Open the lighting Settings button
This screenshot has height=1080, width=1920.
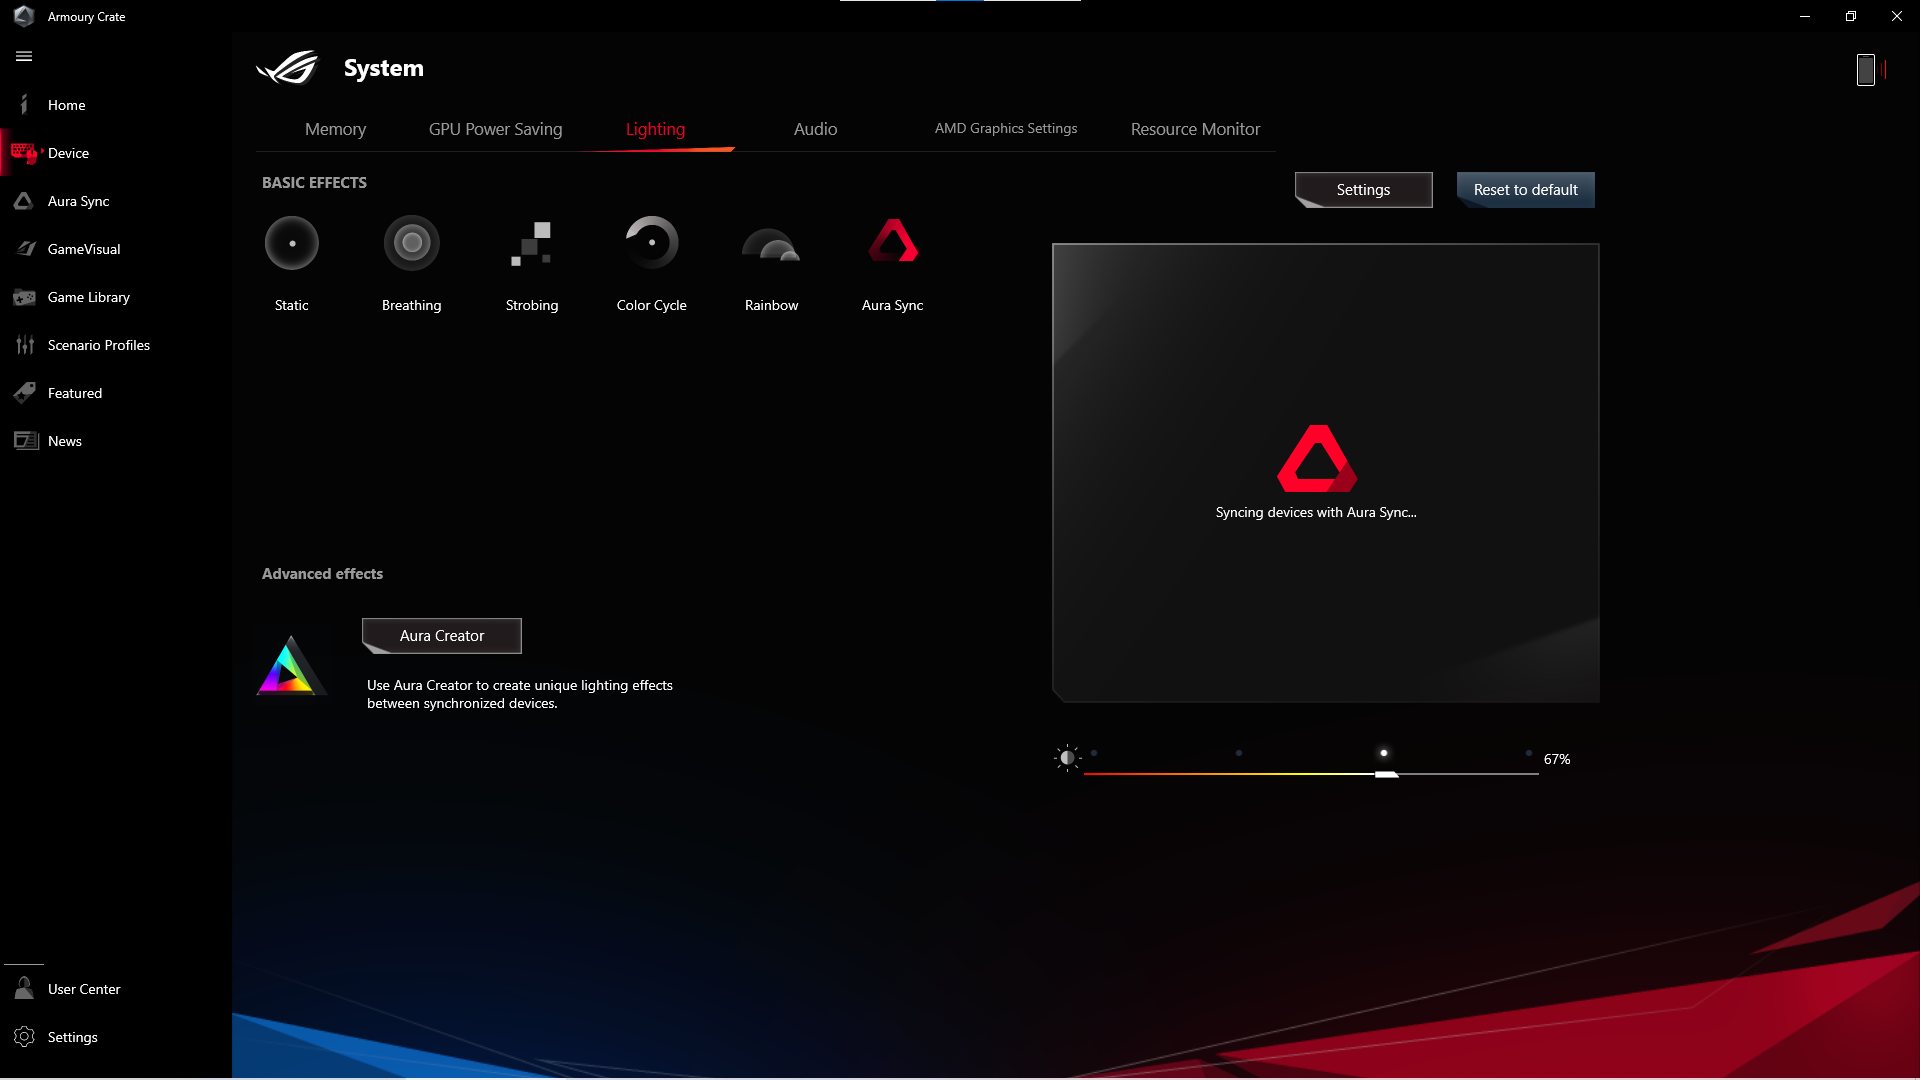coord(1363,190)
